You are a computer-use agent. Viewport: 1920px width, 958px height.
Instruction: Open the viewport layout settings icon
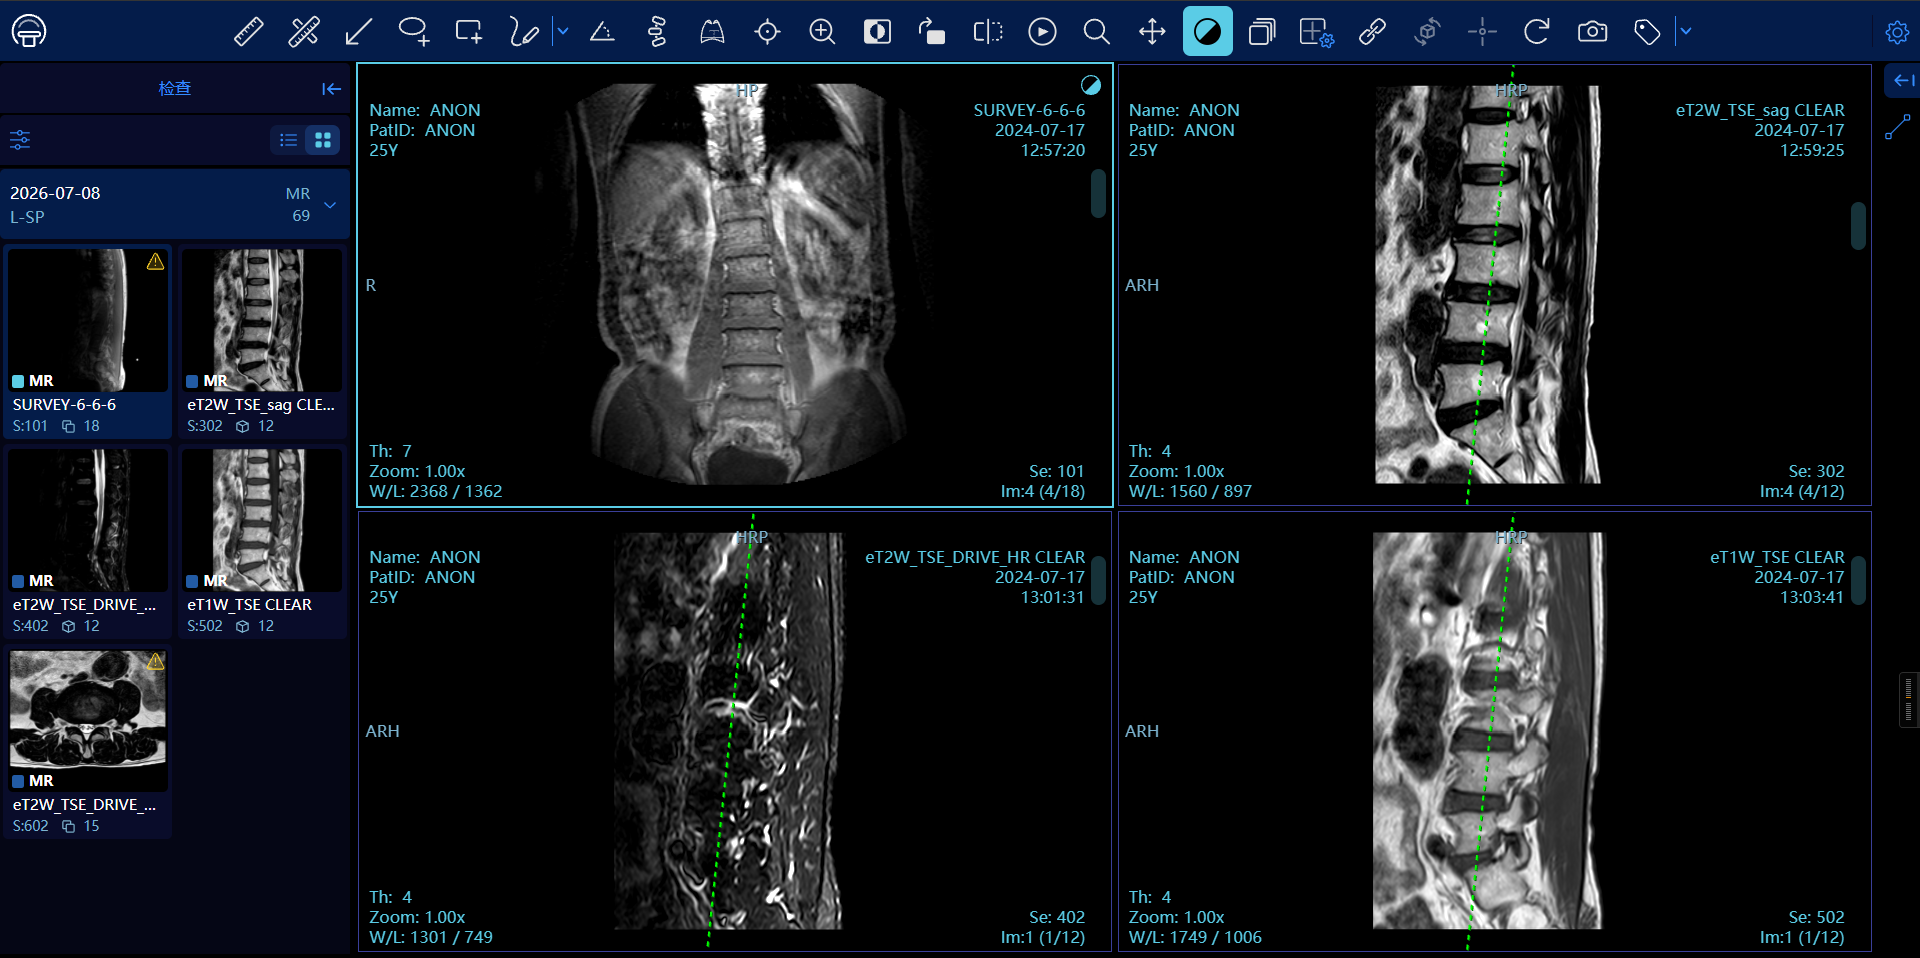[1317, 32]
